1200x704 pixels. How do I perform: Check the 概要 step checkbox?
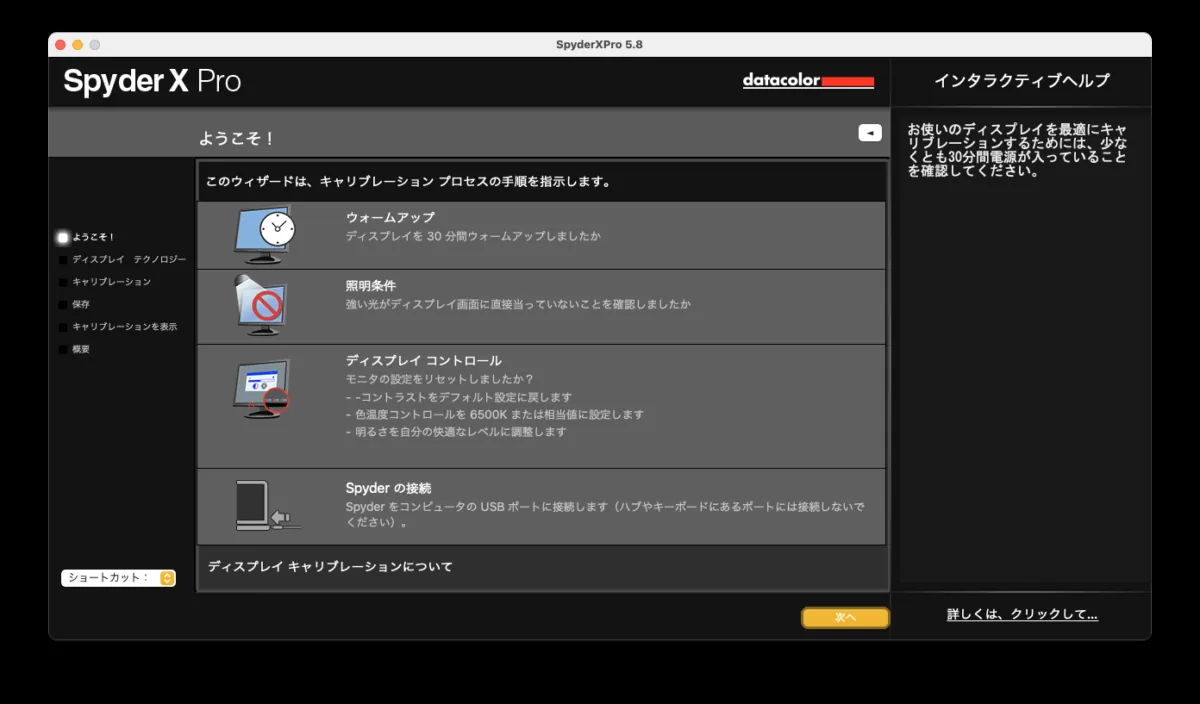click(x=61, y=349)
